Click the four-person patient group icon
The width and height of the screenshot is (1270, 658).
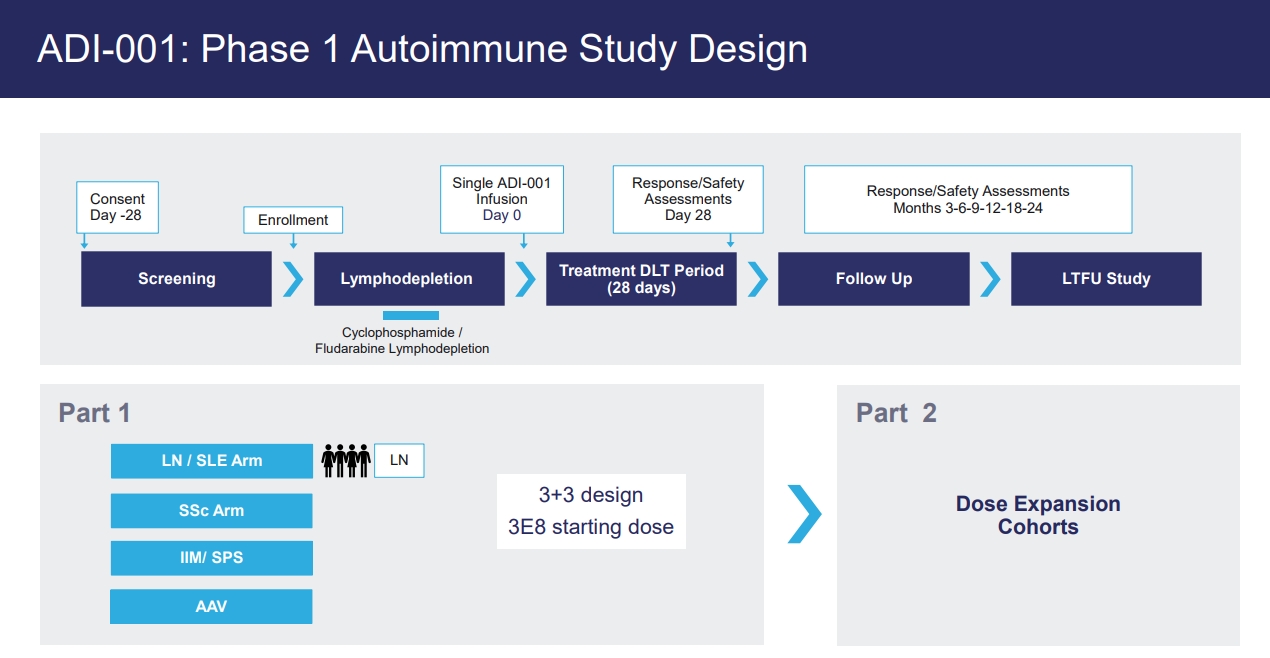[346, 461]
